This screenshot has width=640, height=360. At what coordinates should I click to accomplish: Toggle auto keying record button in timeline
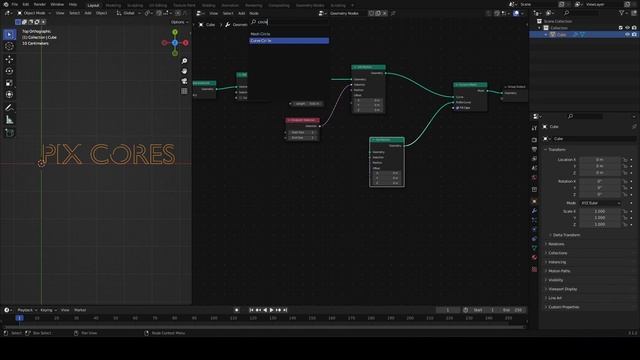coord(236,310)
